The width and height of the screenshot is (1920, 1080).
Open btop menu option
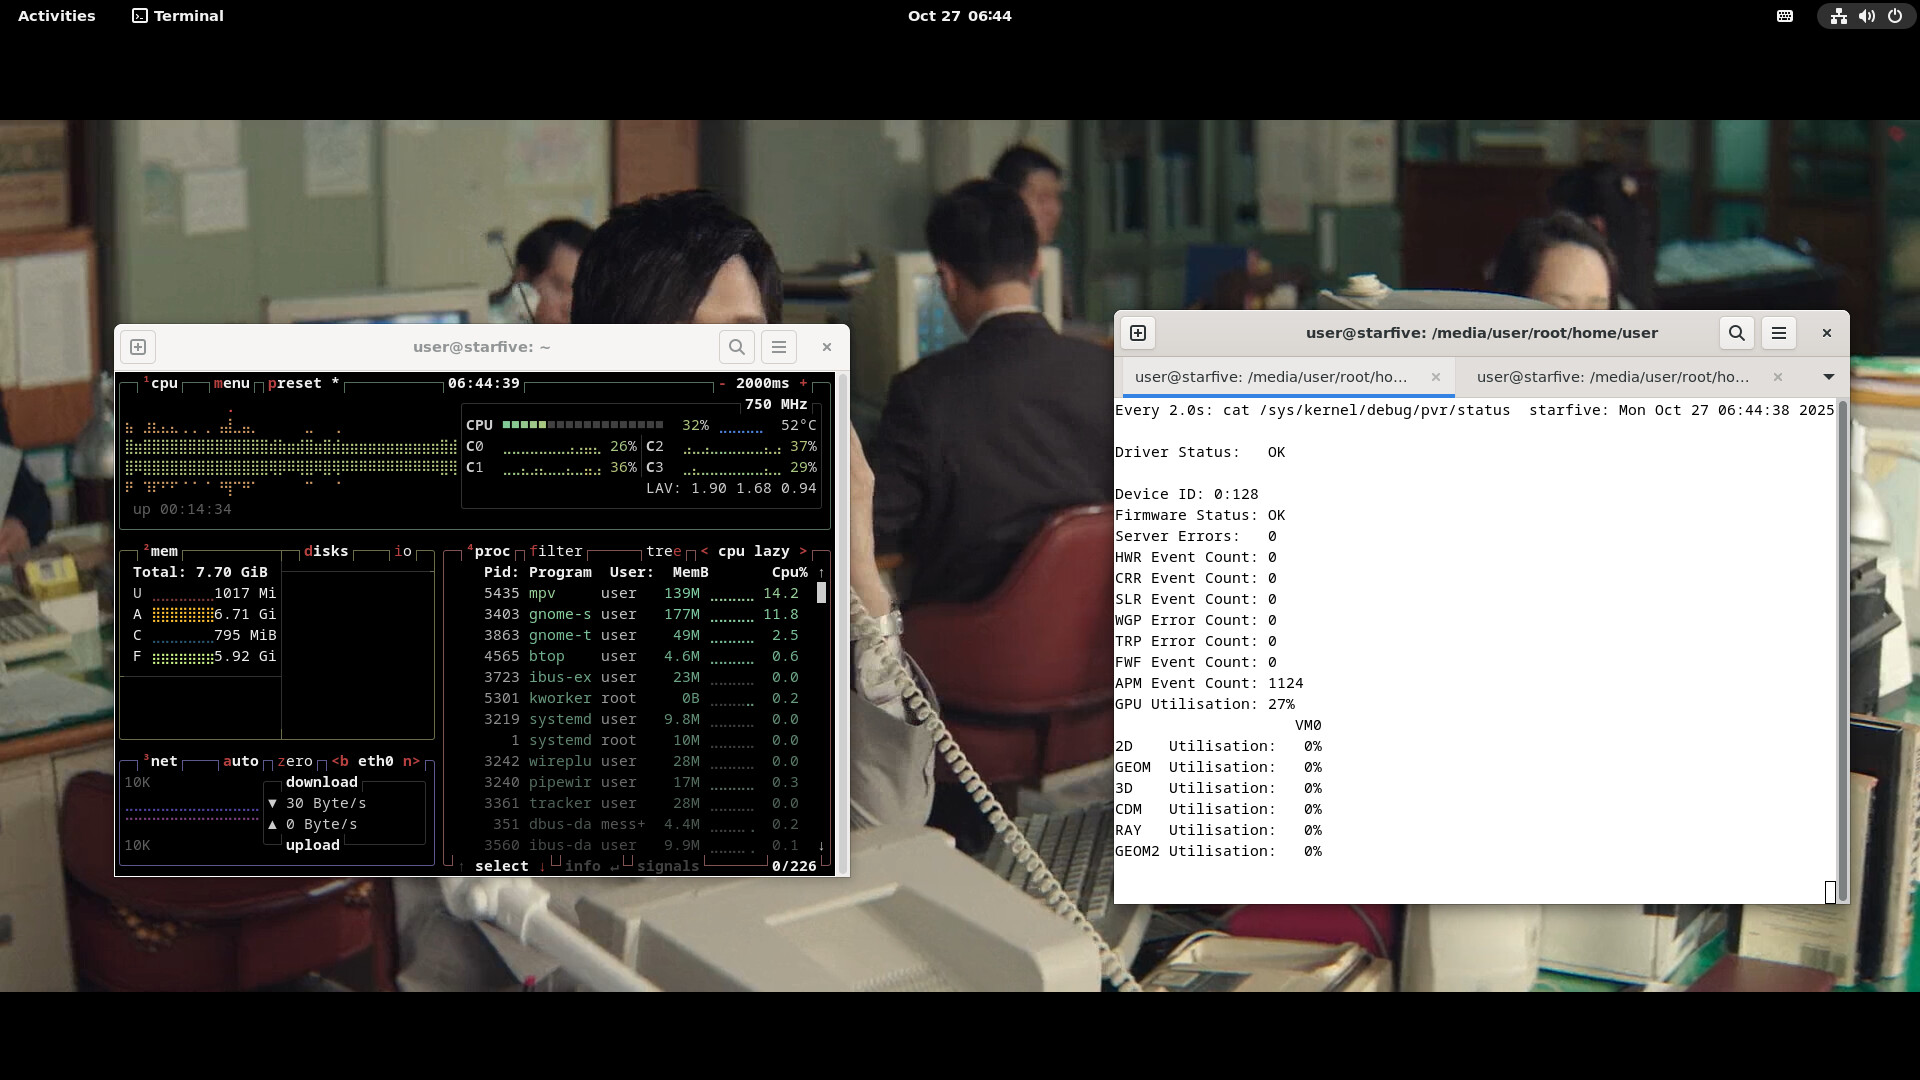pyautogui.click(x=231, y=383)
